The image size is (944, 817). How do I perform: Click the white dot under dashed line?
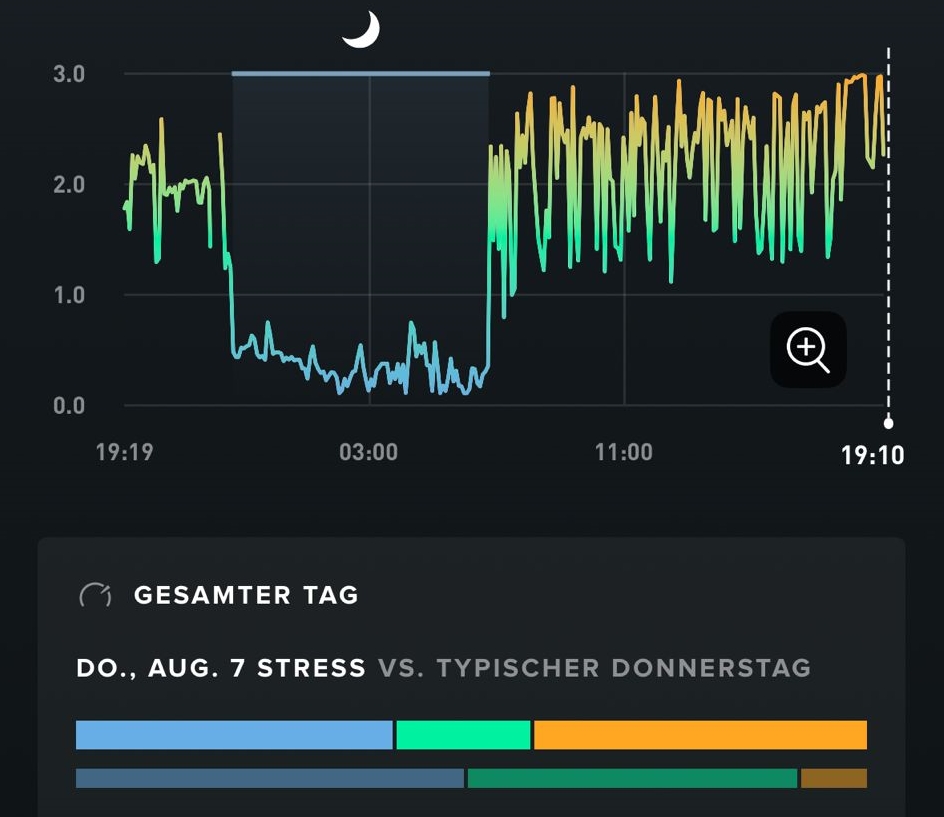click(x=888, y=423)
